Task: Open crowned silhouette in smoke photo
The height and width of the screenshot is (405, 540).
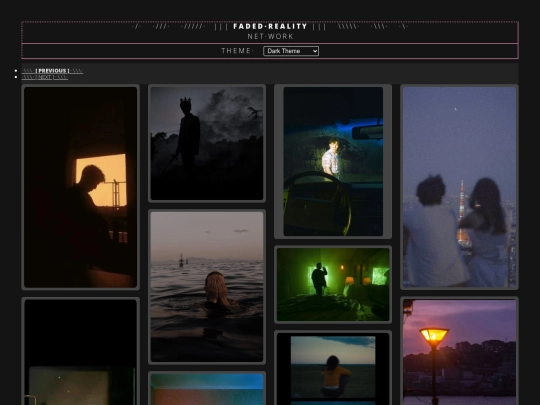Action: [x=207, y=143]
